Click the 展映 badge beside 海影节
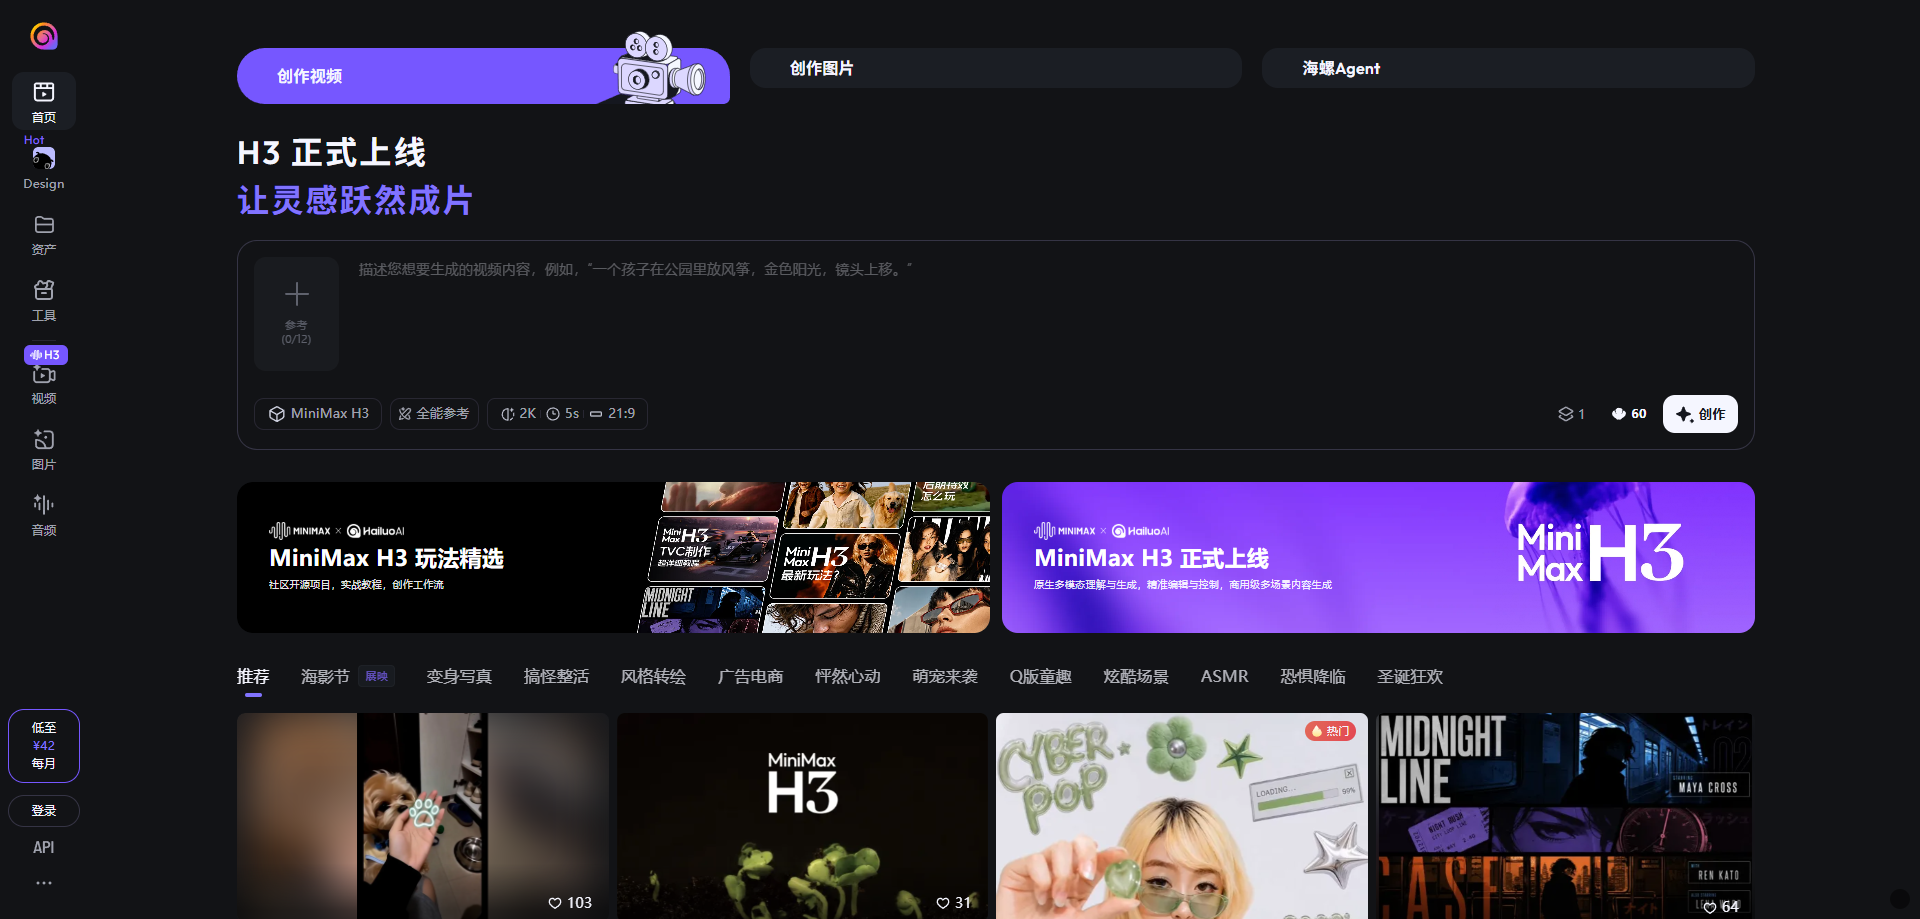1920x919 pixels. tap(377, 677)
